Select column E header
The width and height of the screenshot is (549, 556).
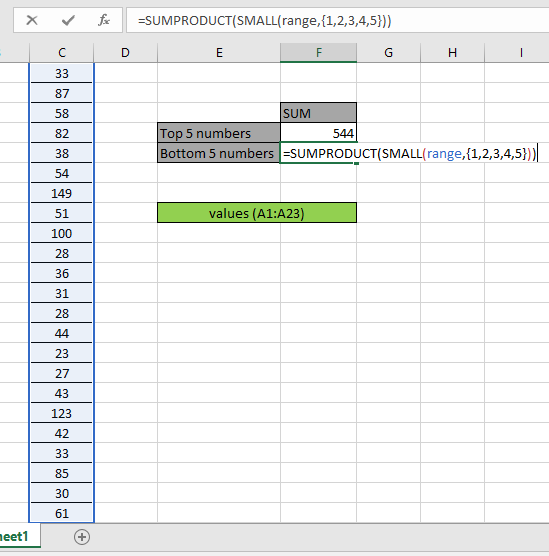tap(219, 53)
